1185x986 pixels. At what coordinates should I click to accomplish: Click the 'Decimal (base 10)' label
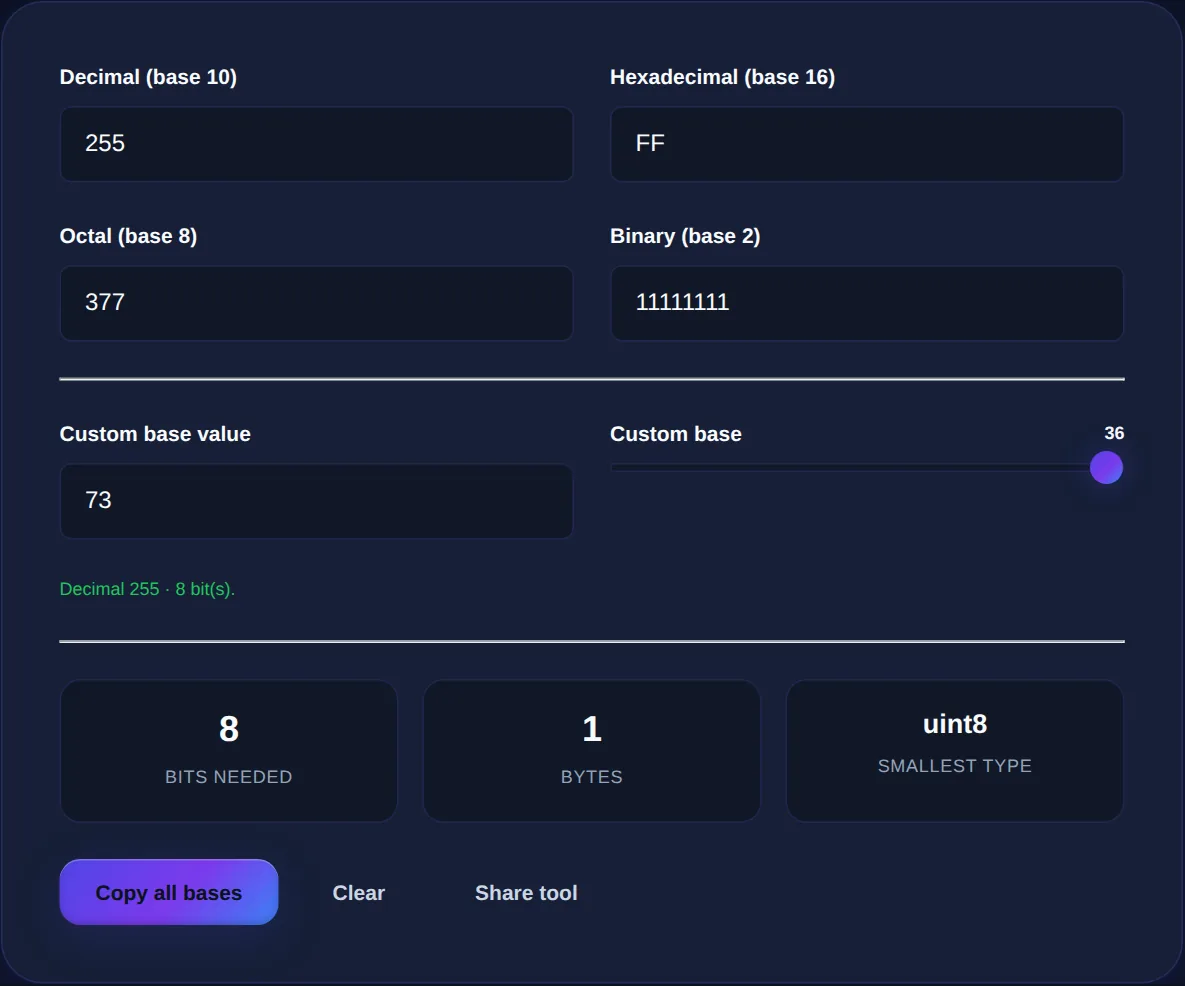148,77
